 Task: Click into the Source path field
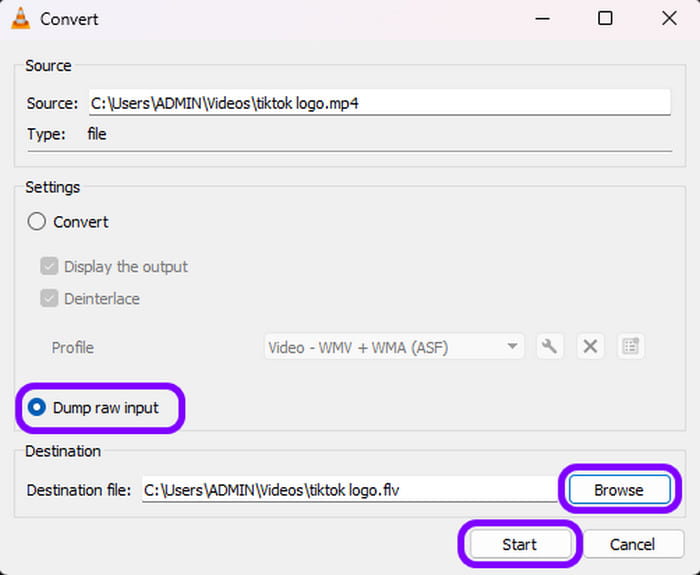(x=379, y=103)
